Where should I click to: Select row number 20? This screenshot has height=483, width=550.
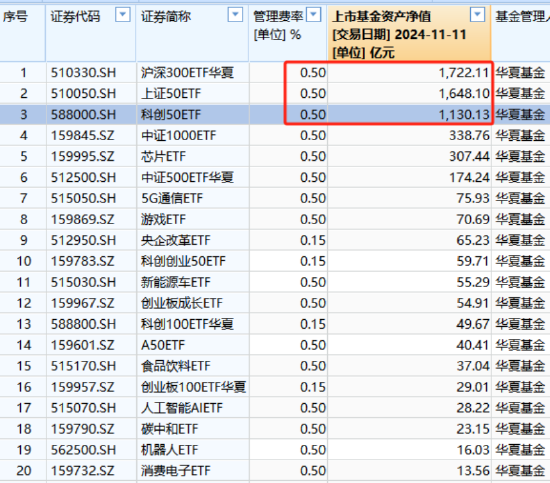[24, 471]
